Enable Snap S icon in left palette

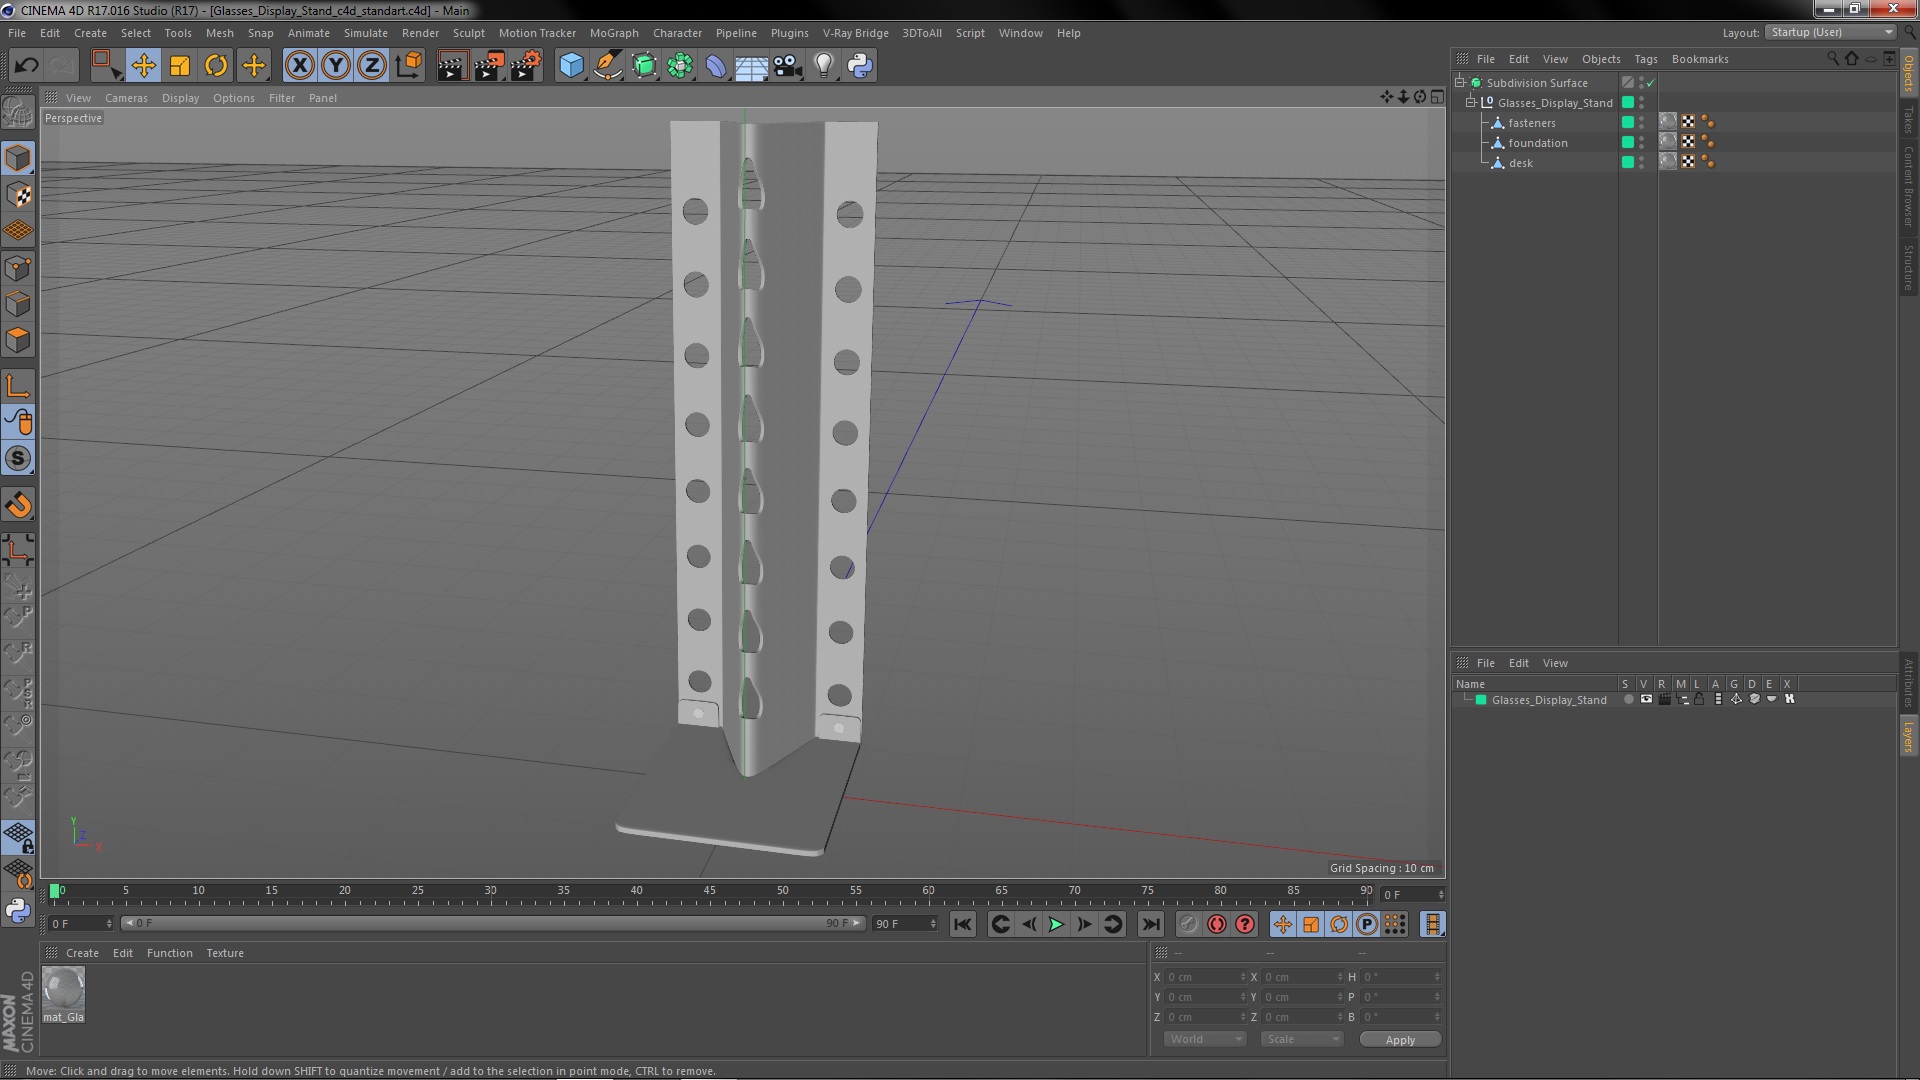pyautogui.click(x=18, y=458)
